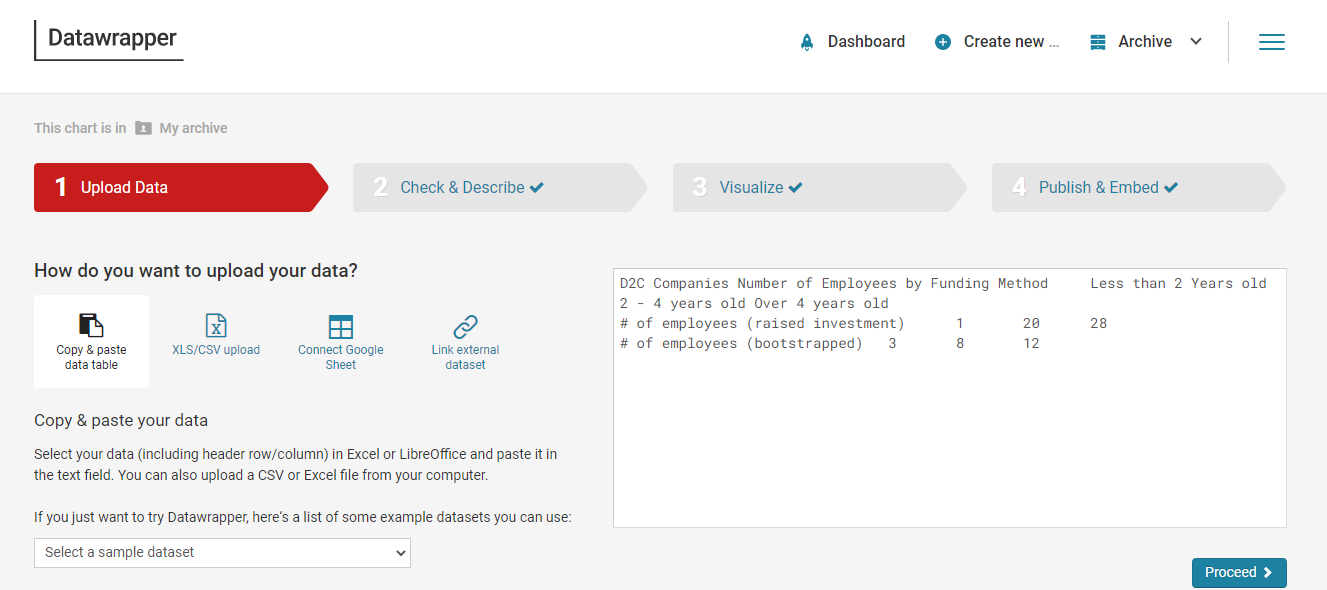Click the Datawrapper logo
Screen dimensions: 1327x590
click(111, 39)
